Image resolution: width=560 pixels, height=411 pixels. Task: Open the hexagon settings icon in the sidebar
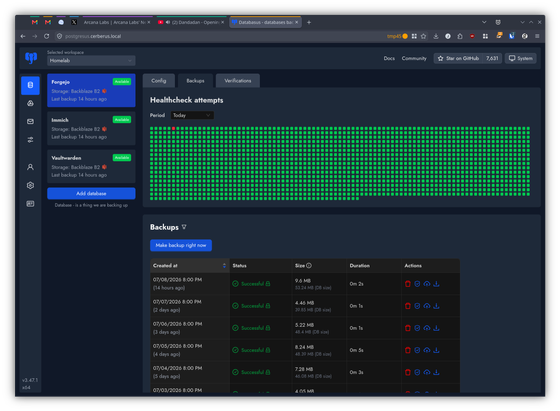30,185
